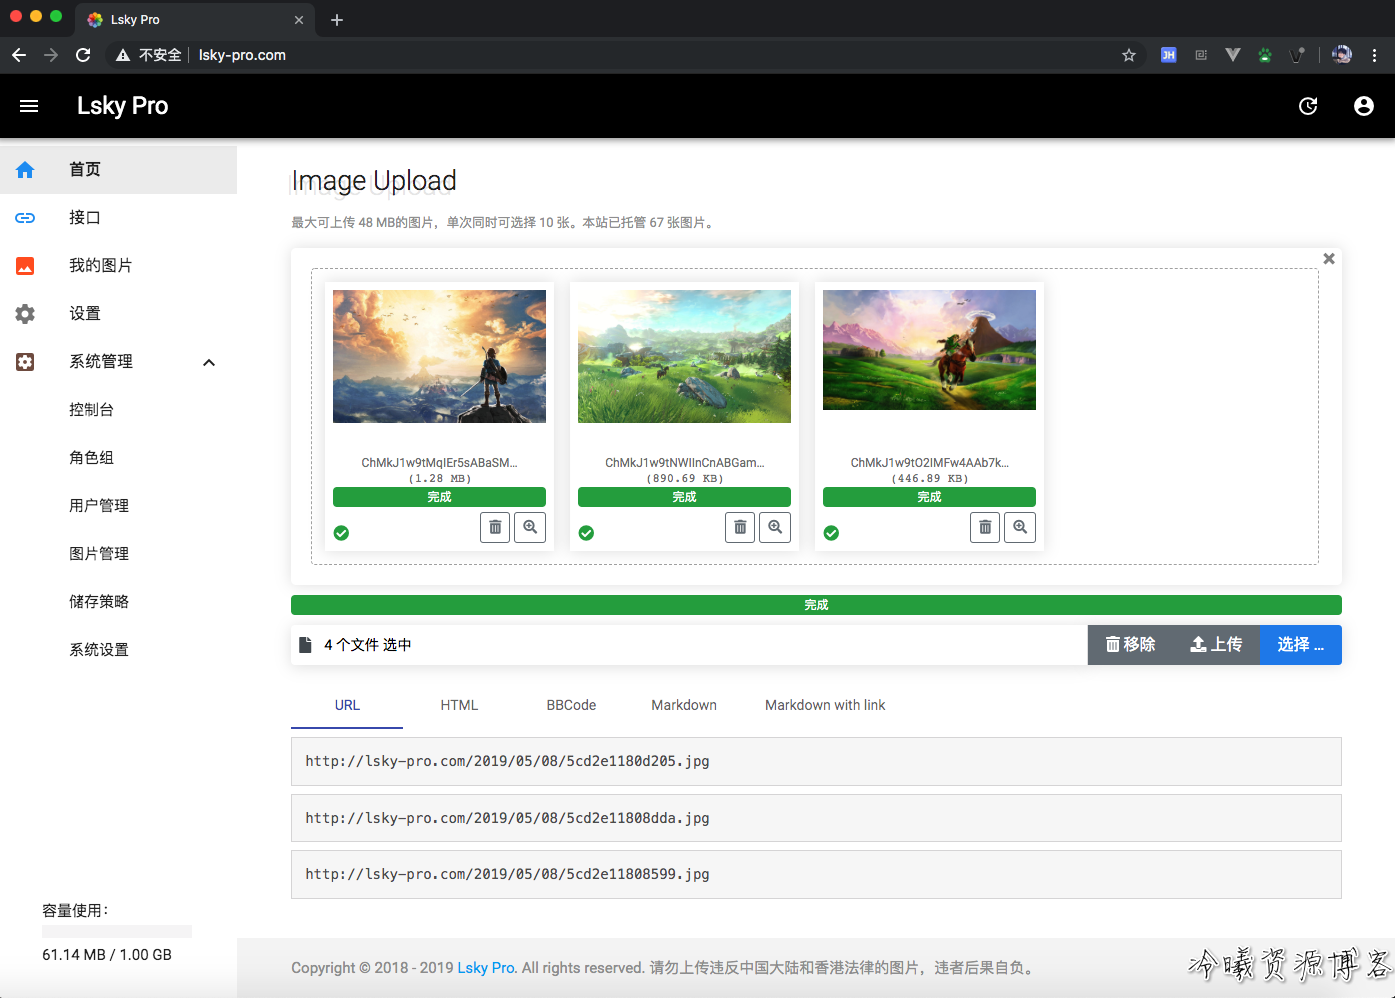
Task: Click the 完成 progress bar of 1.28 MB image
Action: (x=439, y=497)
